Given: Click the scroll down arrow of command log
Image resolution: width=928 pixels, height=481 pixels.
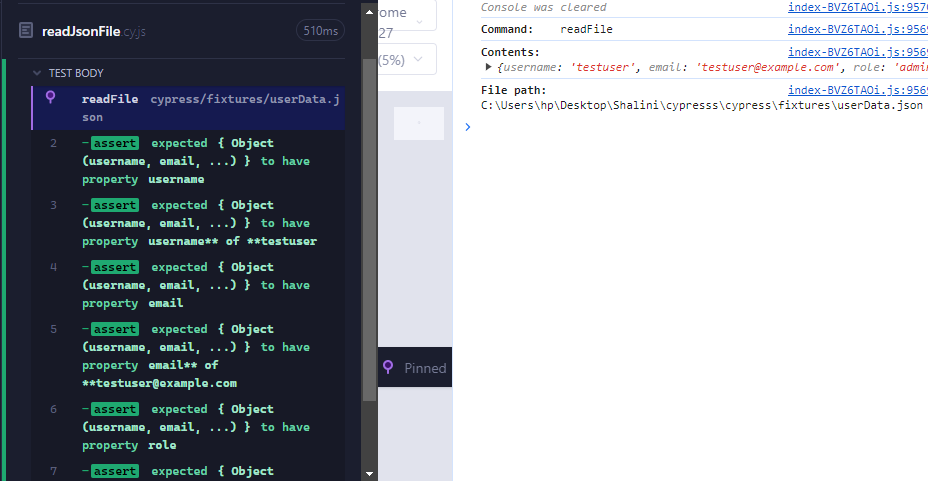Looking at the screenshot, I should [369, 473].
